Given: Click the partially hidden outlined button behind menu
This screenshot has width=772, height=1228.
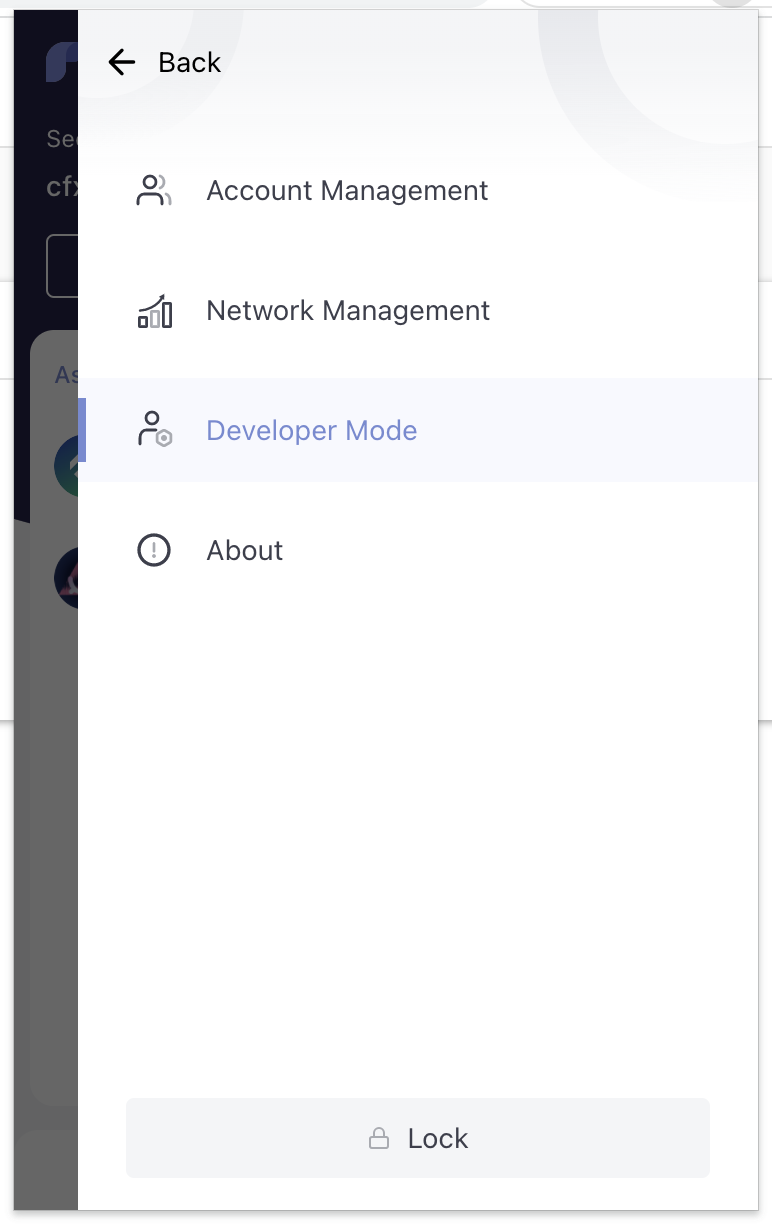Looking at the screenshot, I should (x=62, y=266).
